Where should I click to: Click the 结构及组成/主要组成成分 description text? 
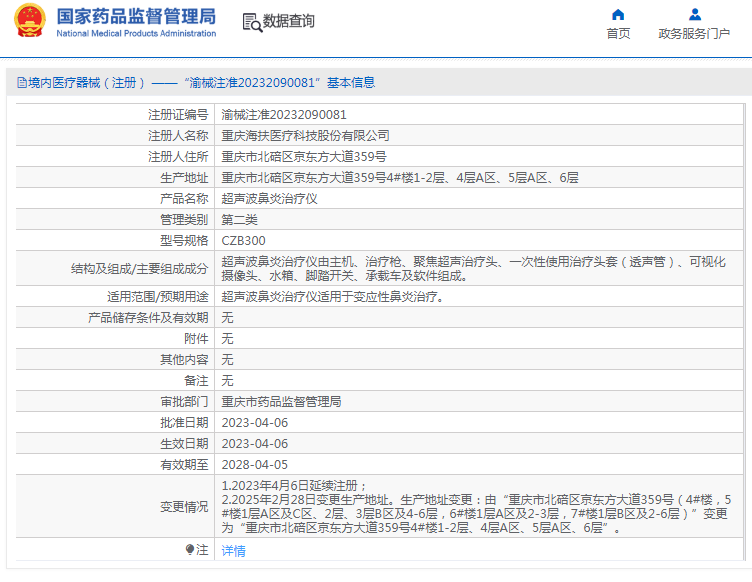[473, 268]
